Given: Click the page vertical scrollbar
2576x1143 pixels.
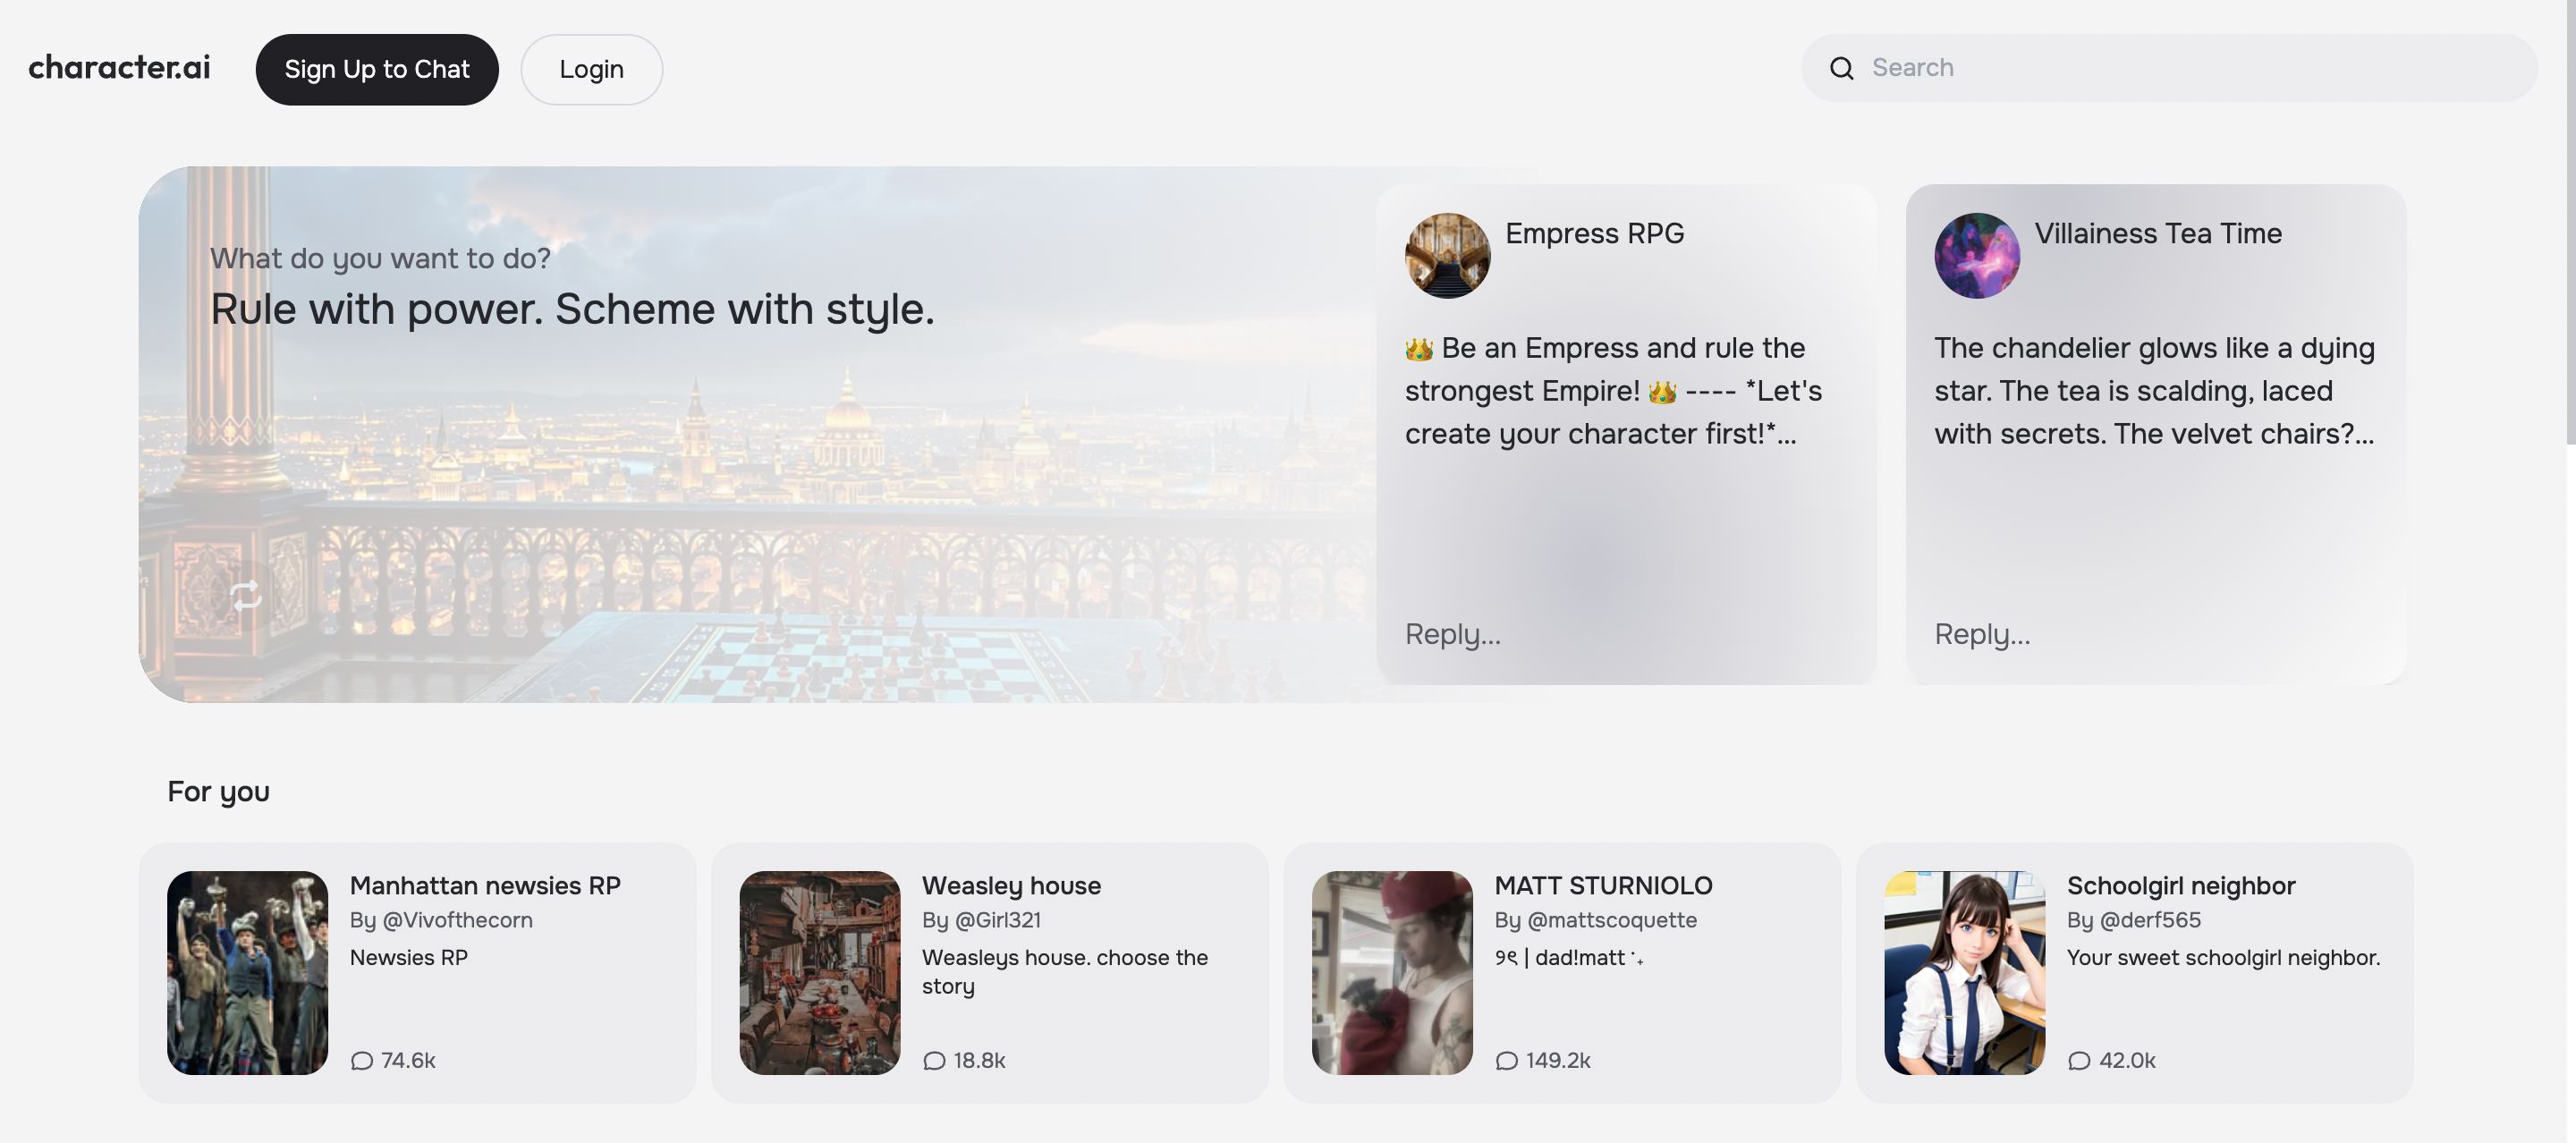Looking at the screenshot, I should point(2569,220).
